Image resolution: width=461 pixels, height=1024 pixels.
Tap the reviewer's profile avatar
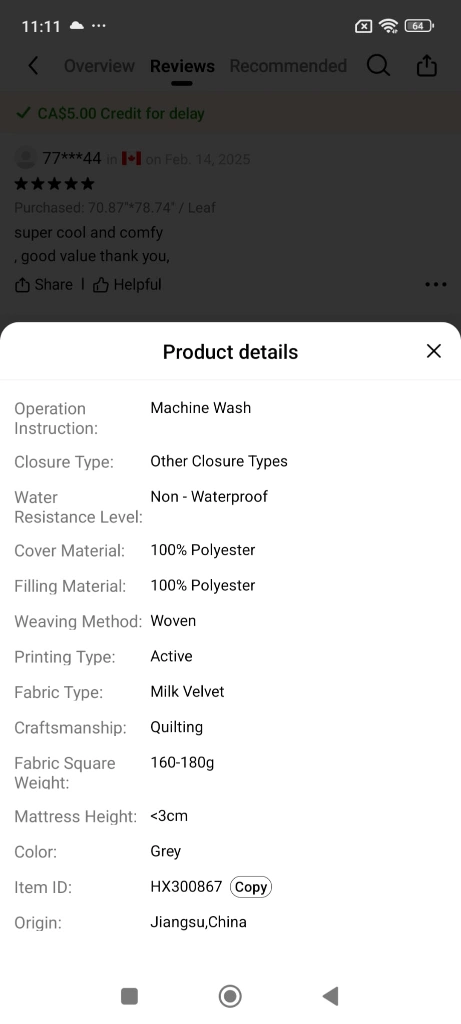25,158
